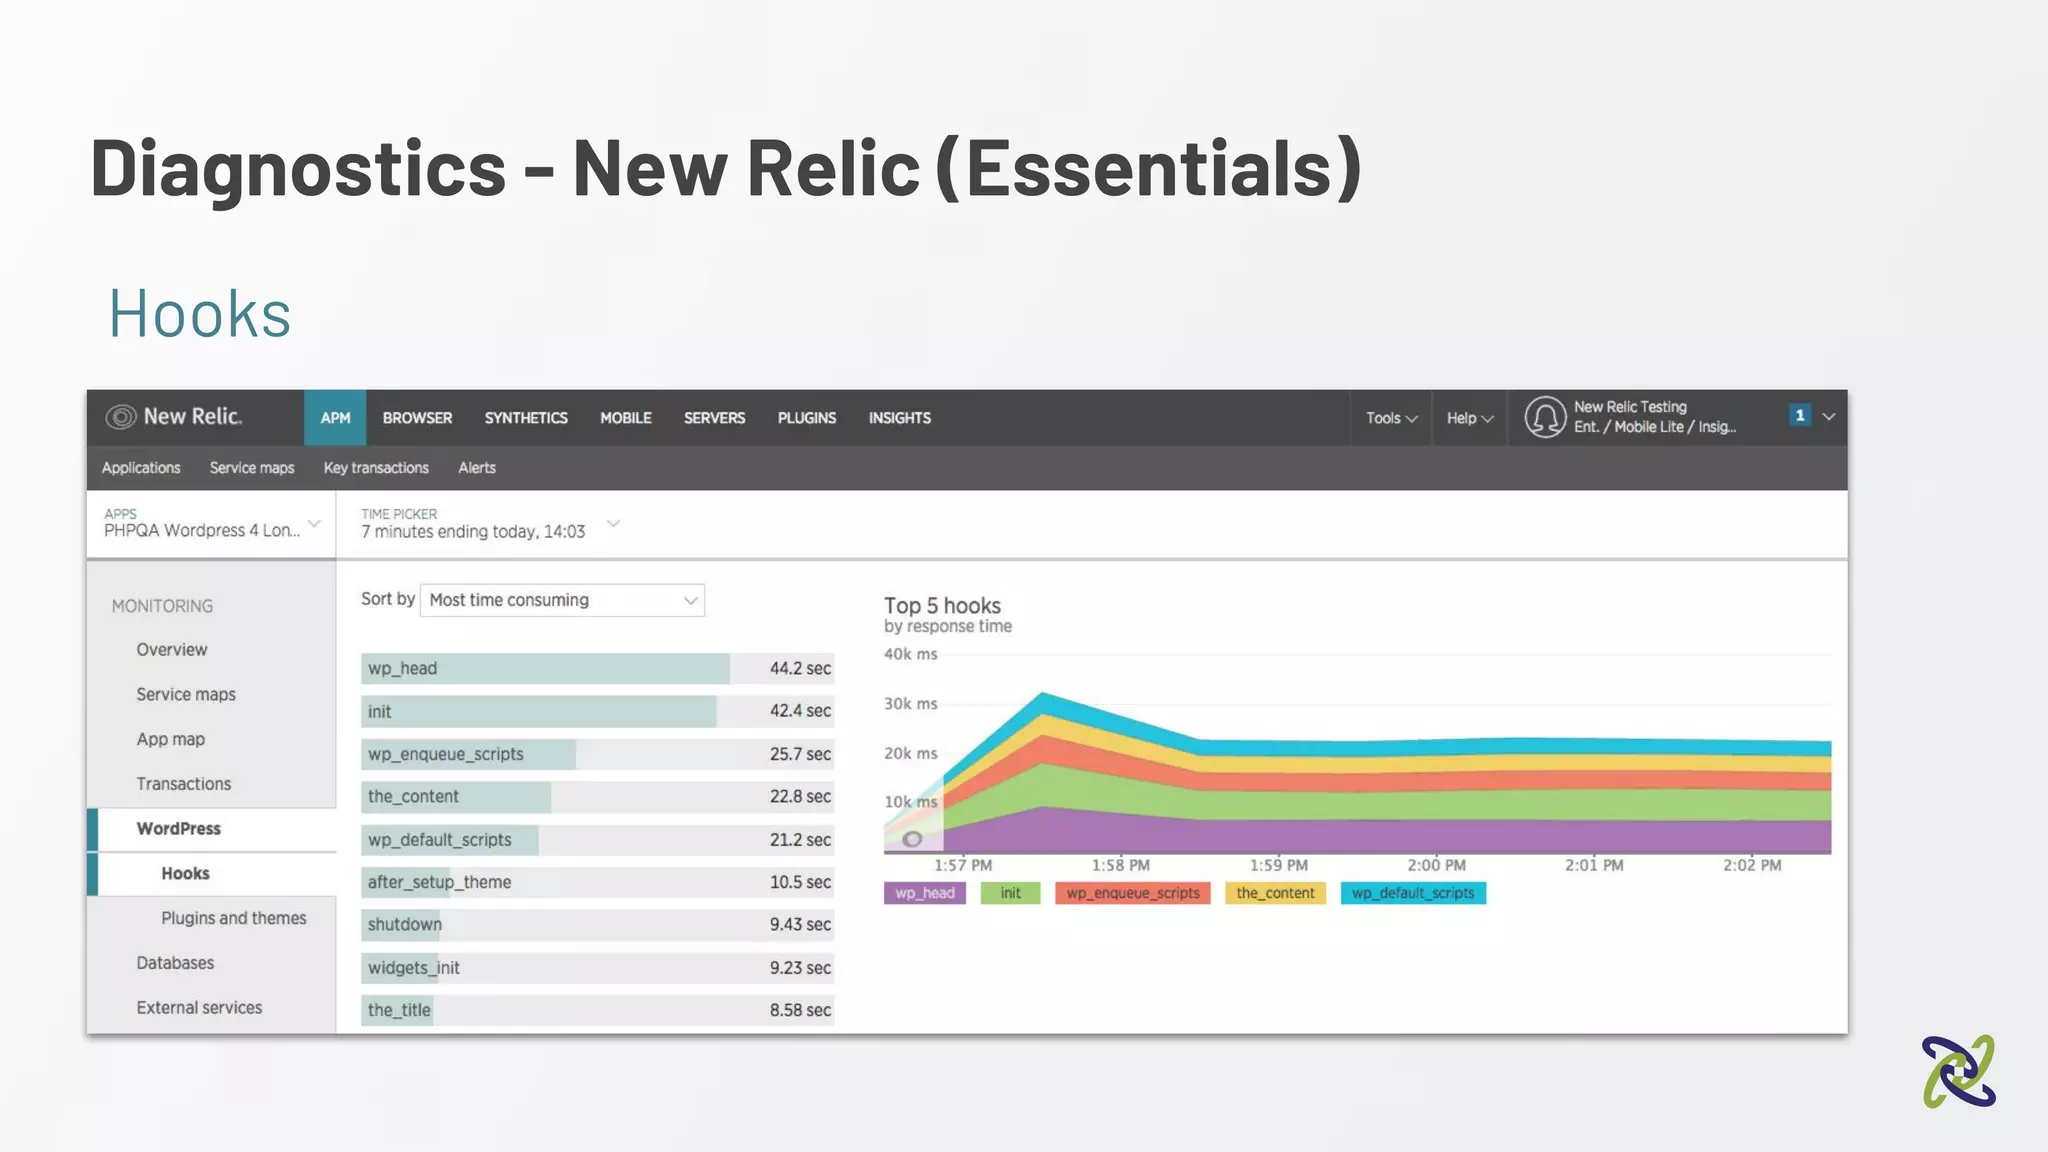Viewport: 2048px width, 1152px height.
Task: Open the Tools dropdown
Action: point(1391,418)
